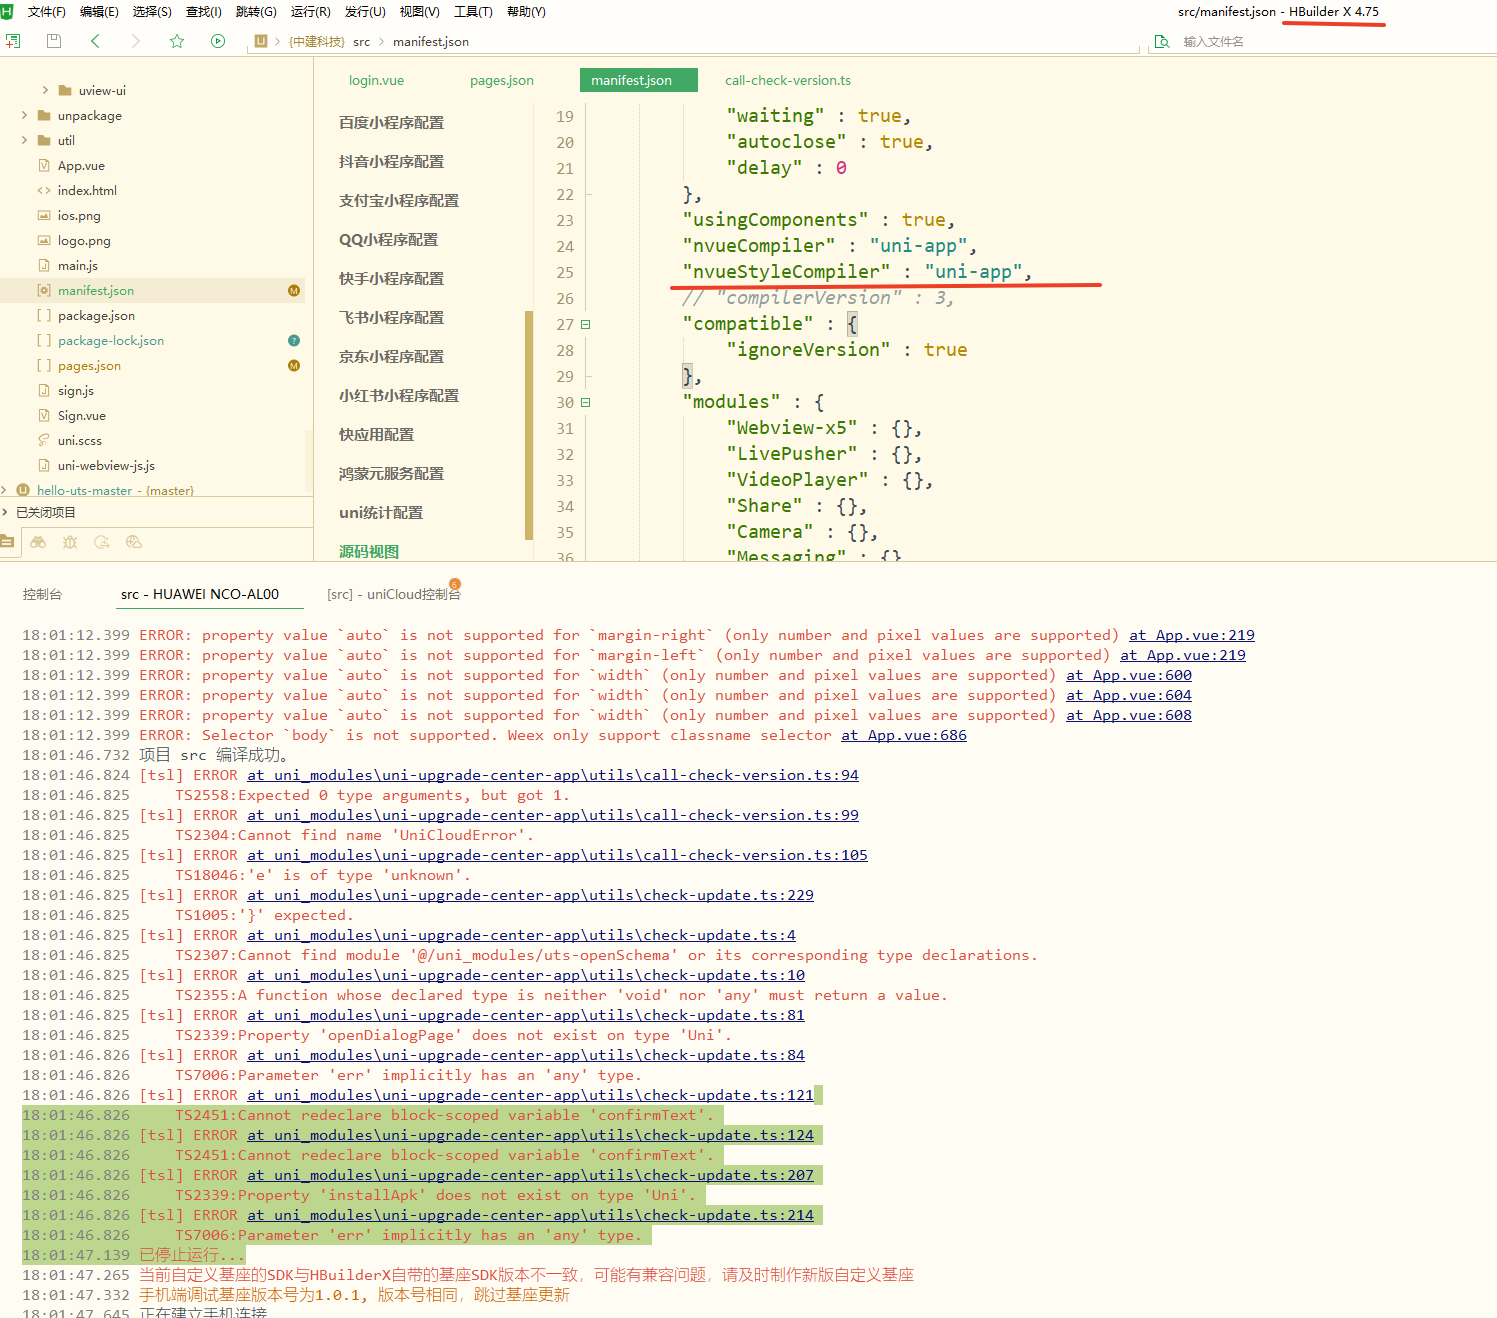This screenshot has width=1497, height=1318.
Task: Open check-update.ts:81 error link
Action: [x=526, y=1015]
